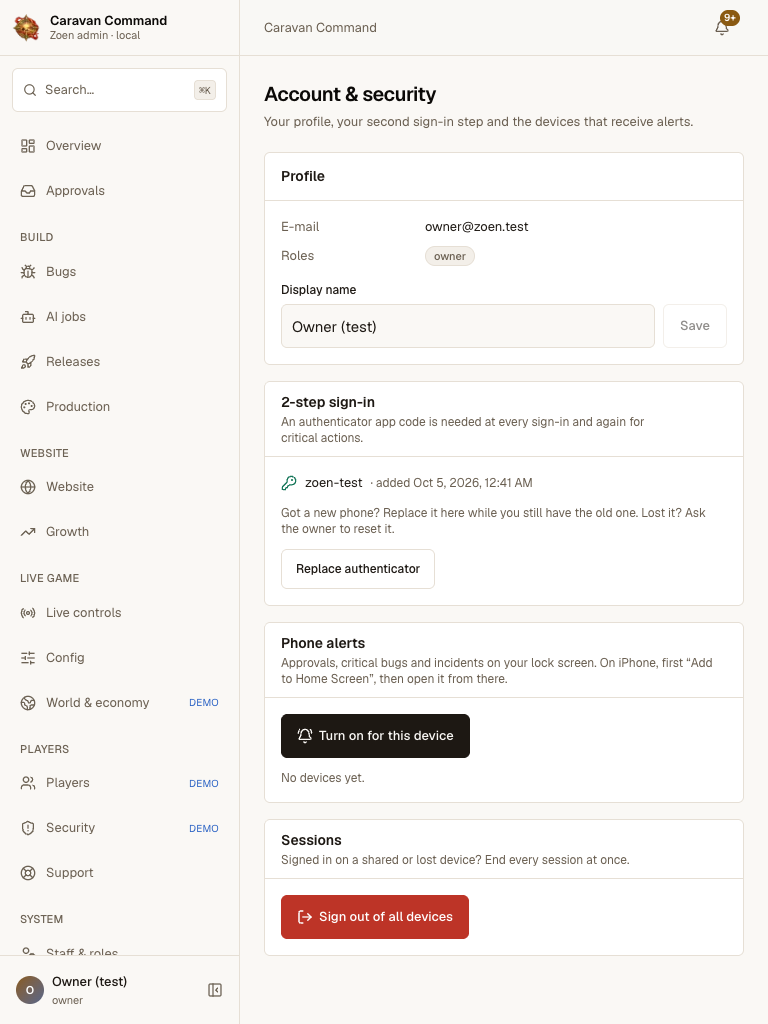The image size is (768, 1024).
Task: Click the ⌘K shortcut badge
Action: pyautogui.click(x=205, y=90)
